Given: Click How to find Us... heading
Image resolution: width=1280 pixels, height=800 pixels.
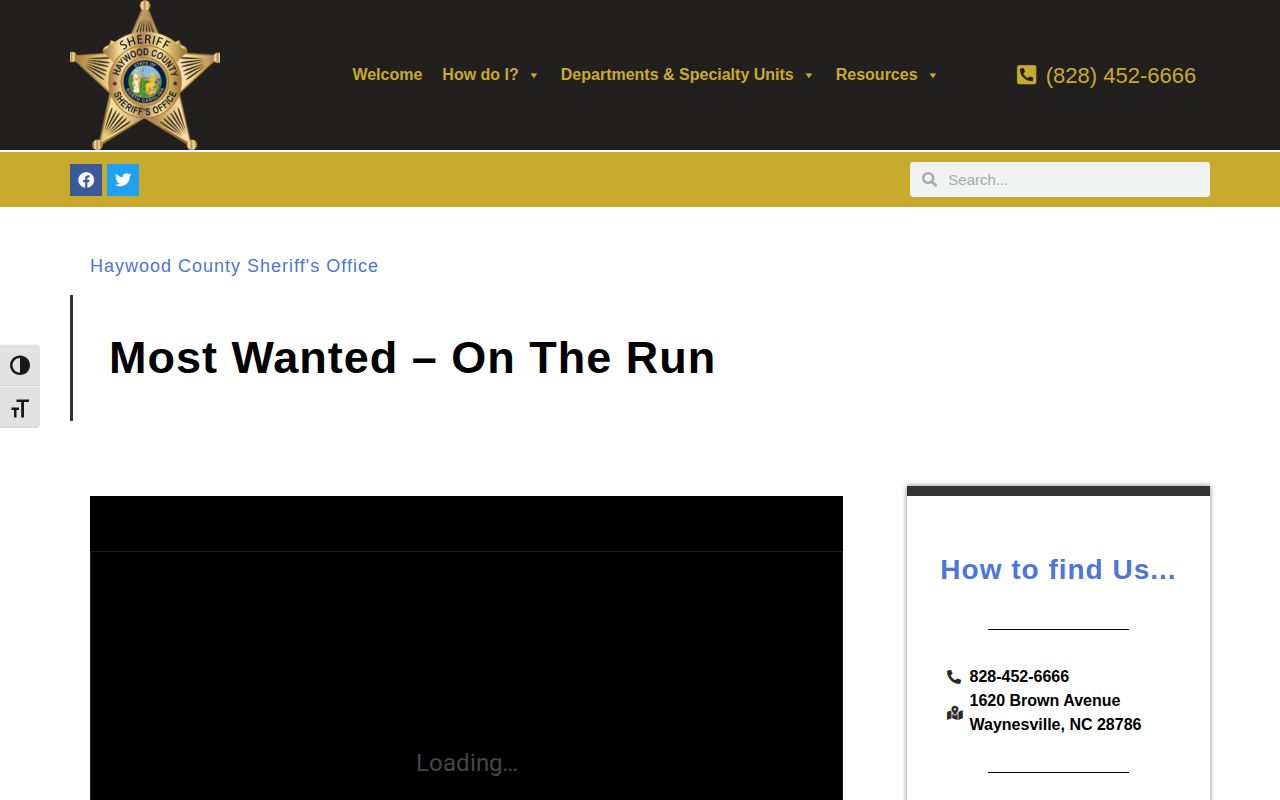Looking at the screenshot, I should coord(1058,570).
